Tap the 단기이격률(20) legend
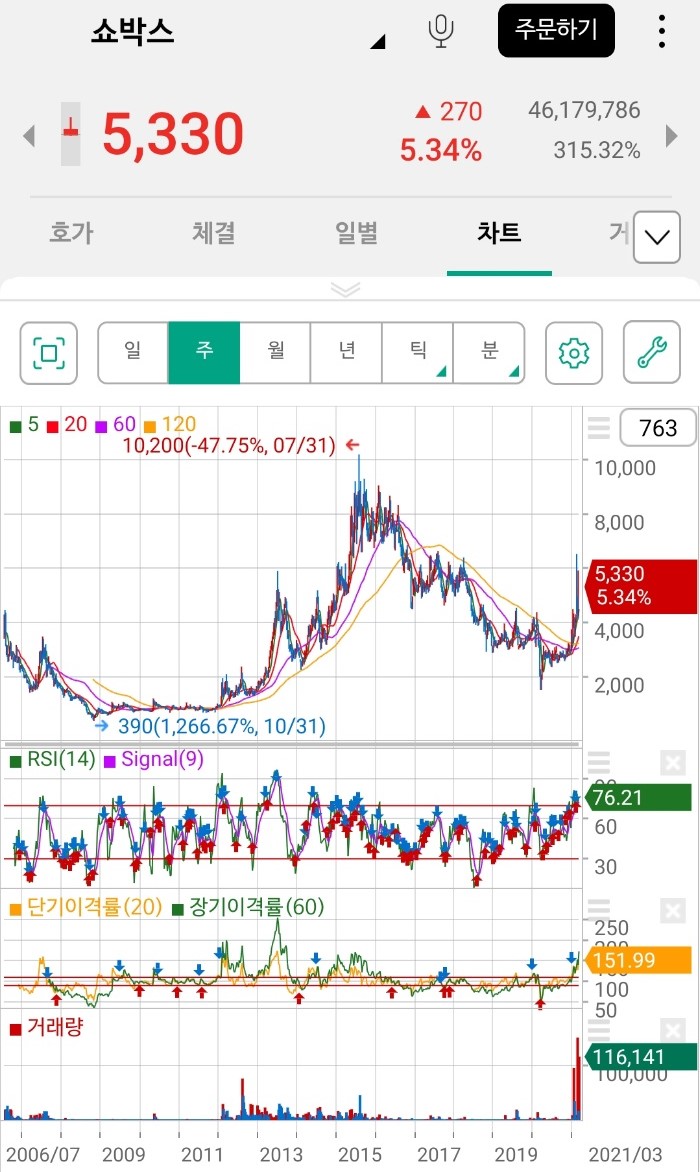This screenshot has height=1172, width=700. click(86, 907)
